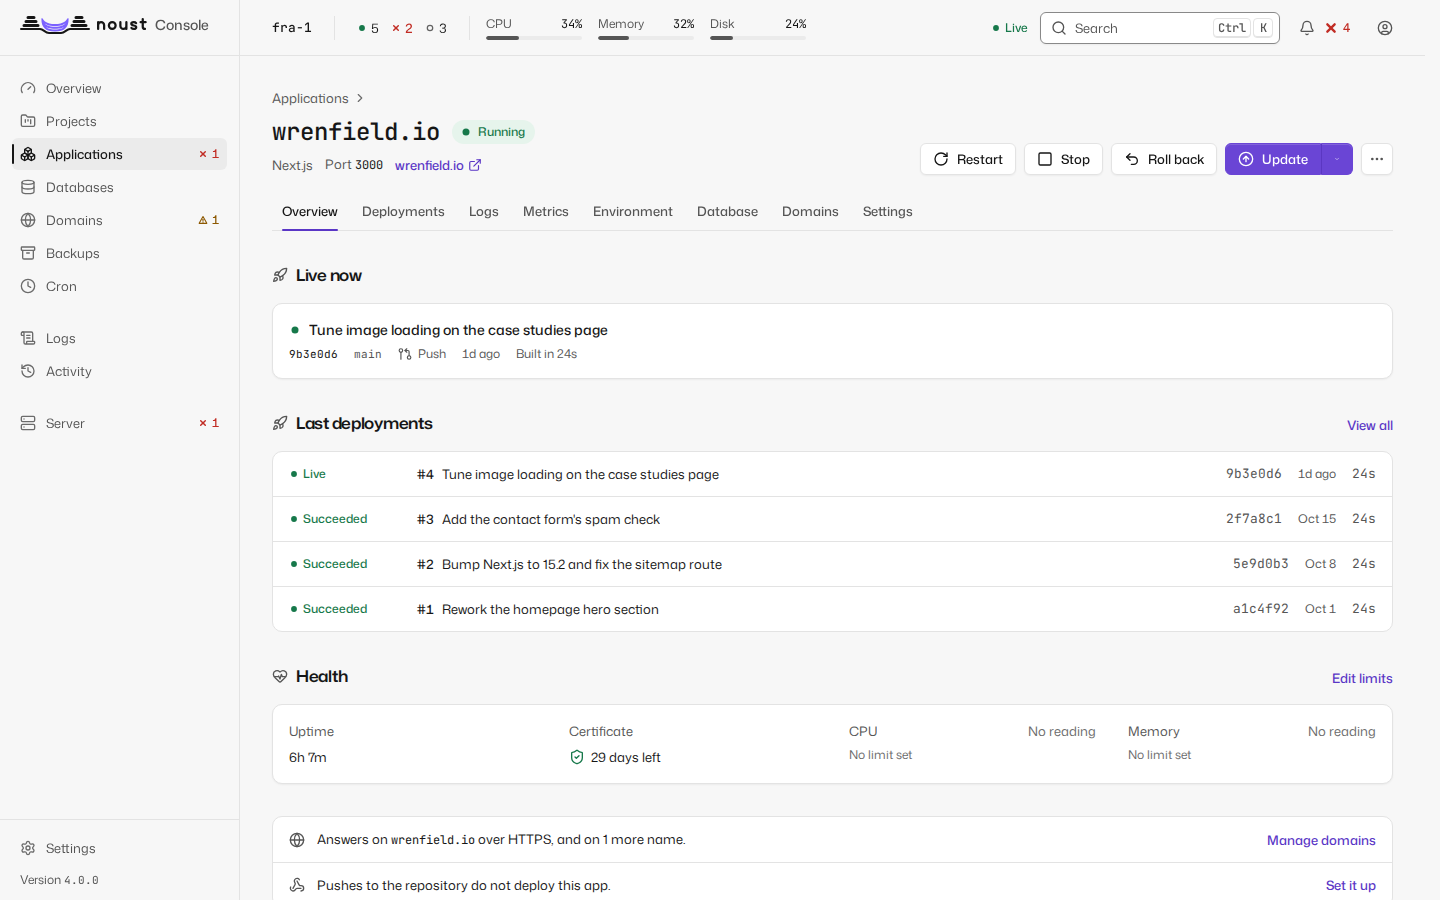Restart the wrenfield.io application
1440x900 pixels.
(968, 159)
